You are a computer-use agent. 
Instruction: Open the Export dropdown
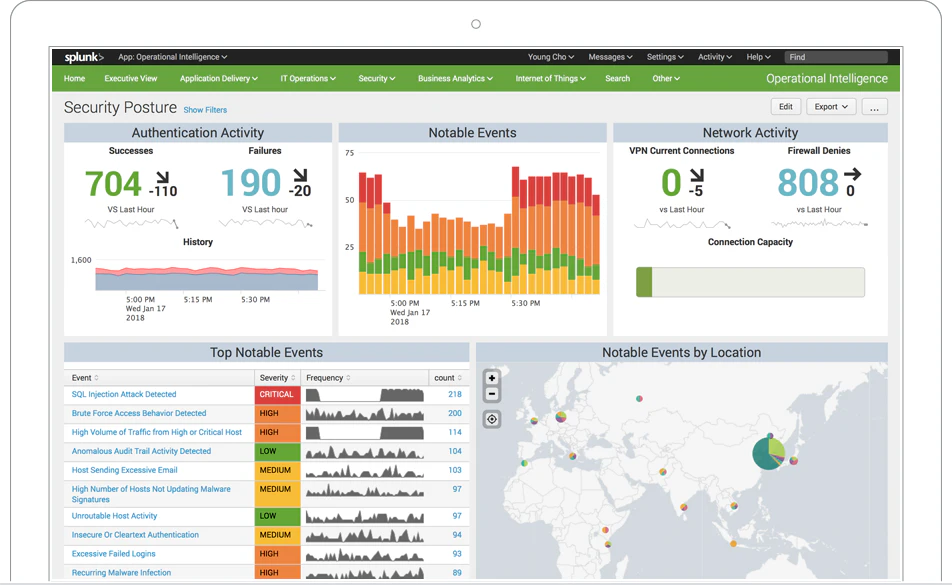831,106
